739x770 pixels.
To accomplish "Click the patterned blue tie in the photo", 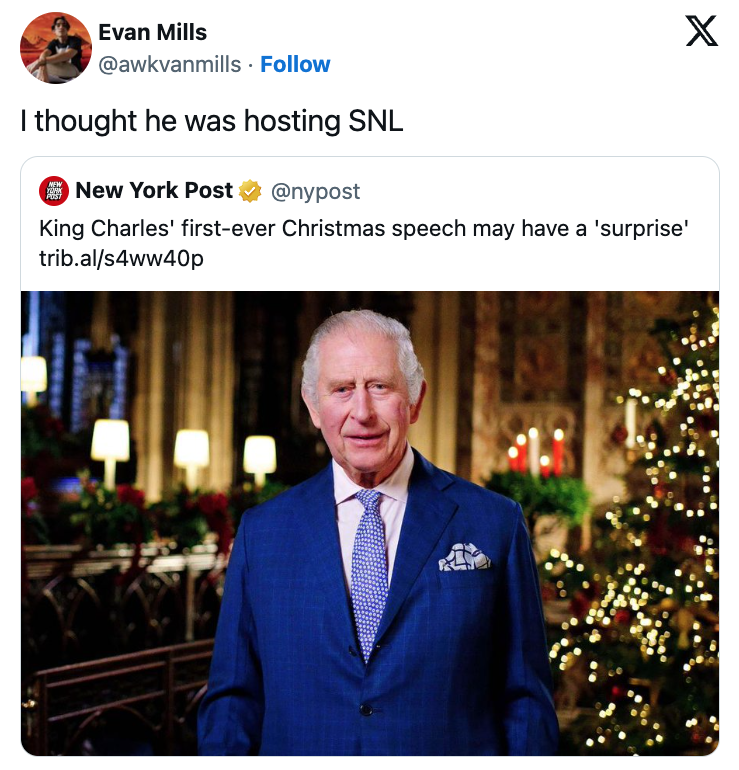I will (x=369, y=572).
